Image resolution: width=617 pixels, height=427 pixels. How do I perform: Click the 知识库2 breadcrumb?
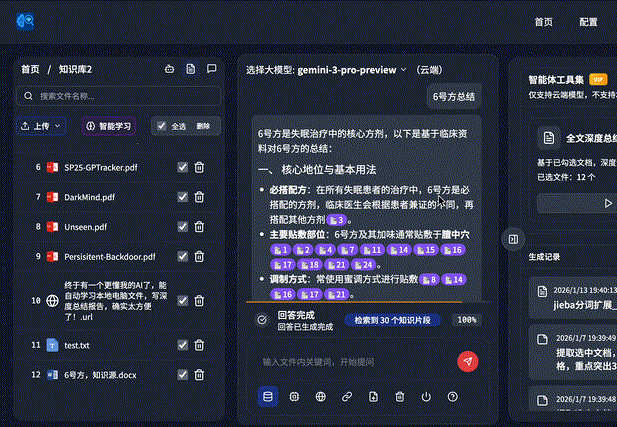75,70
